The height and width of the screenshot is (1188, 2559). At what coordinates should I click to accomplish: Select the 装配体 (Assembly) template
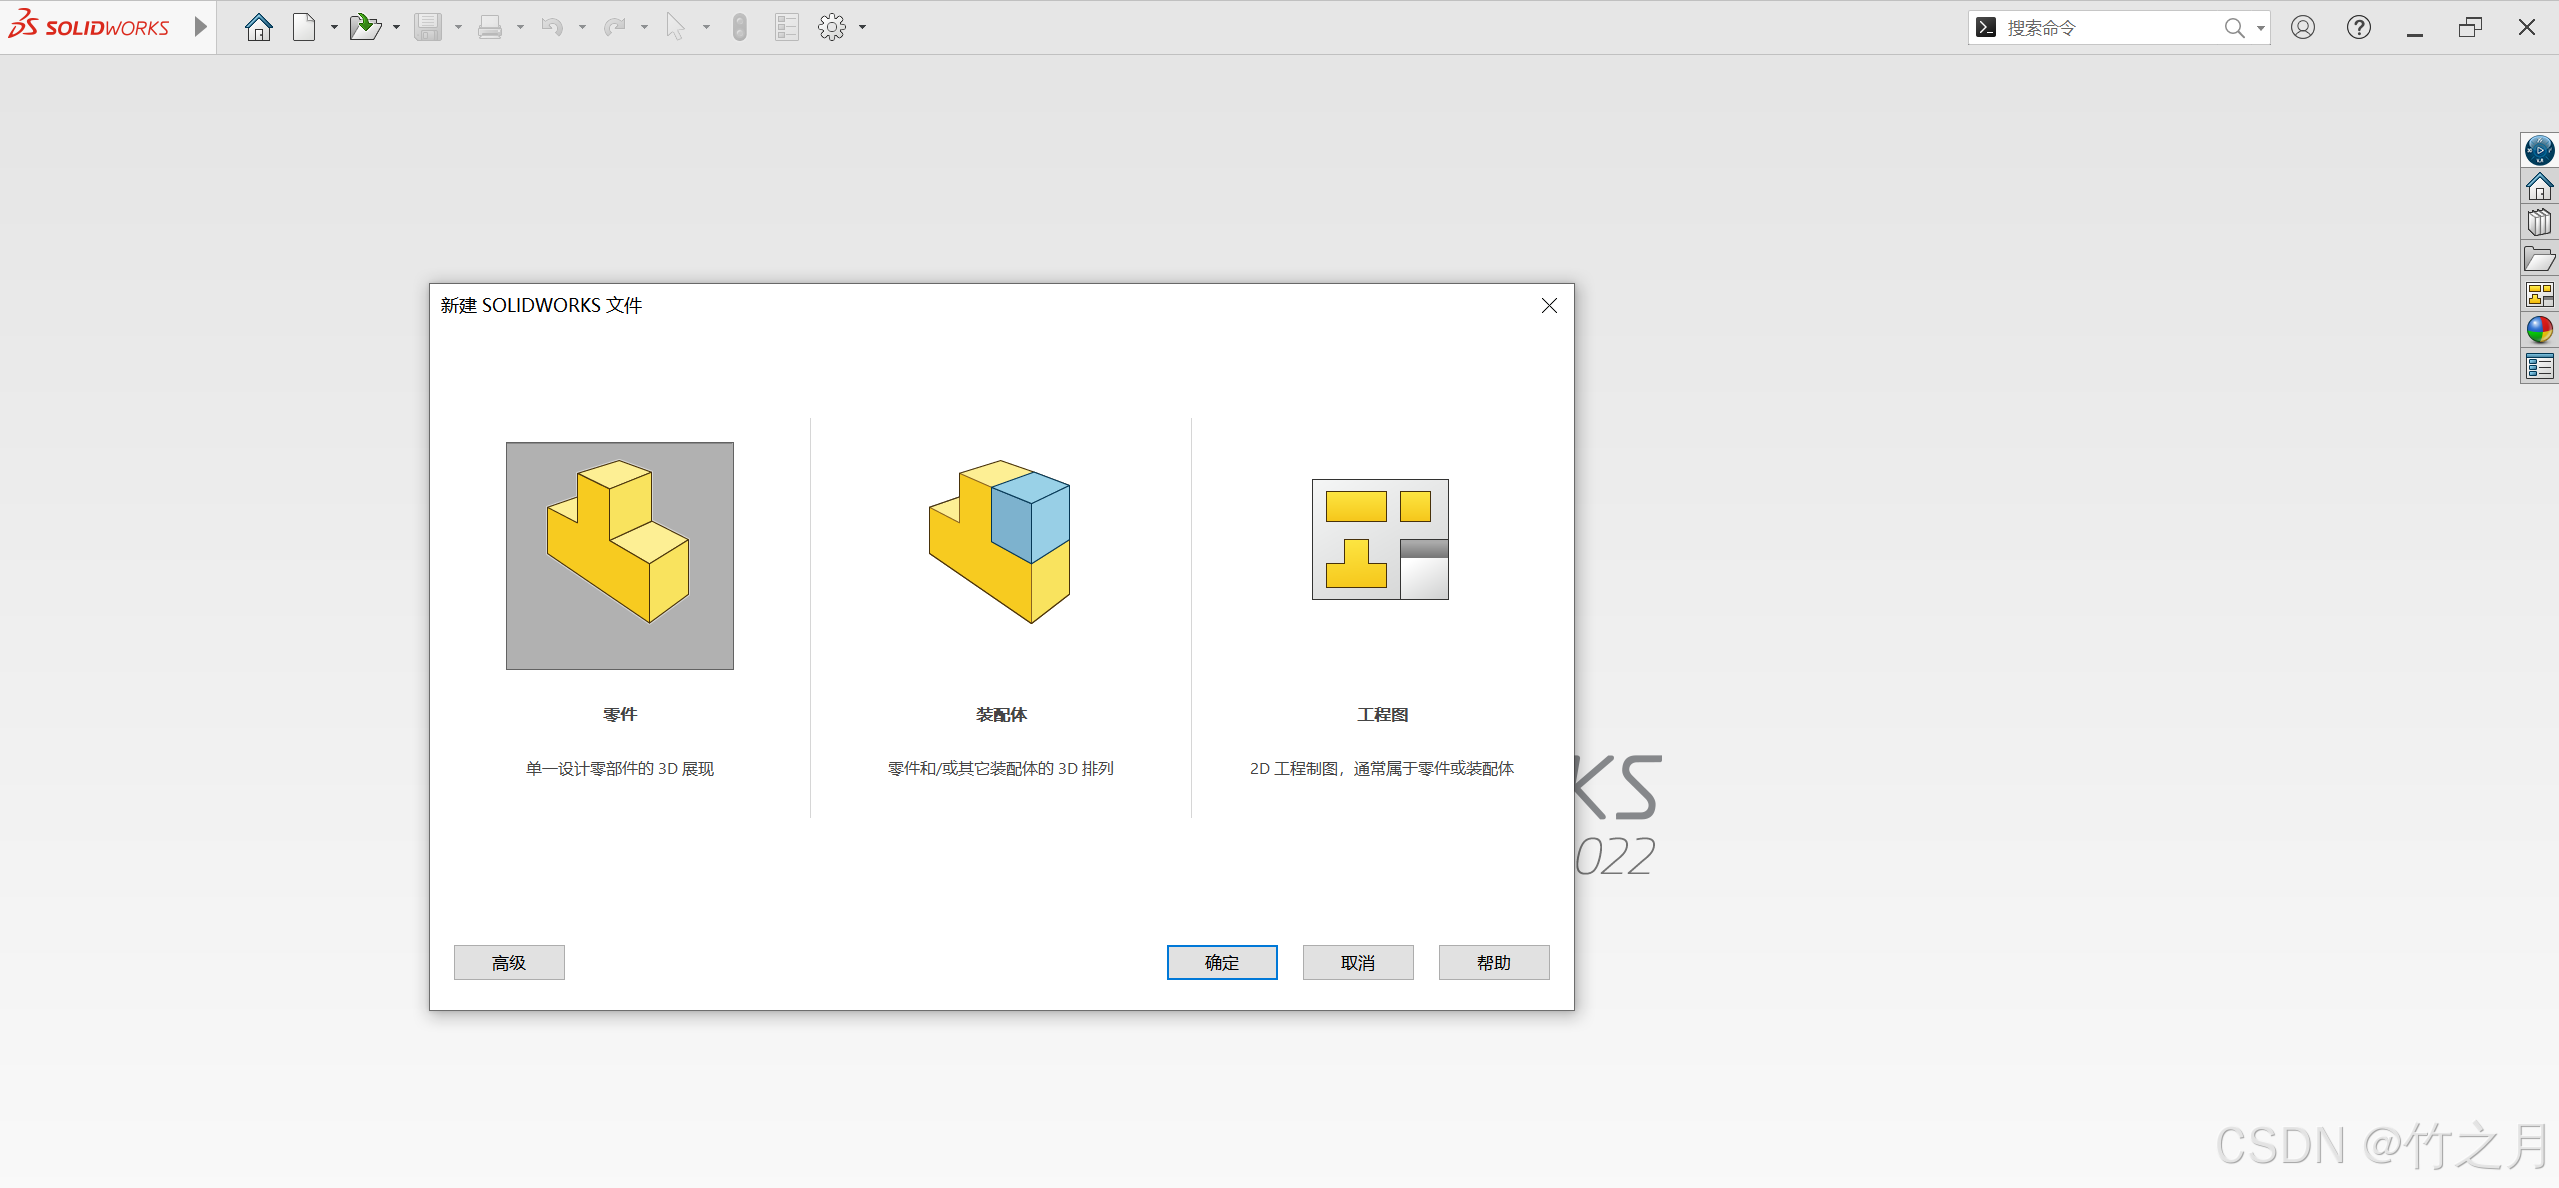pos(1000,542)
